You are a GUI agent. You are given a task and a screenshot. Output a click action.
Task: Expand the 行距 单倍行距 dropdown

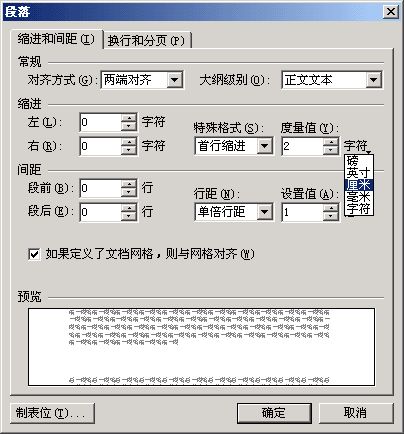(265, 212)
